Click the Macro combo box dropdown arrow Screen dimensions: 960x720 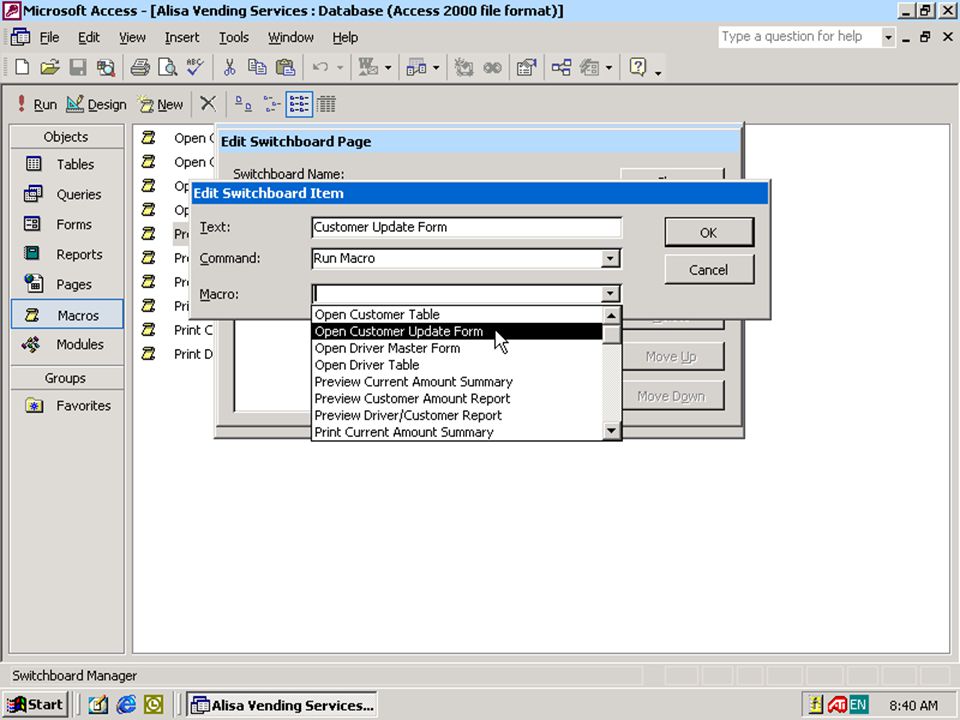click(610, 294)
